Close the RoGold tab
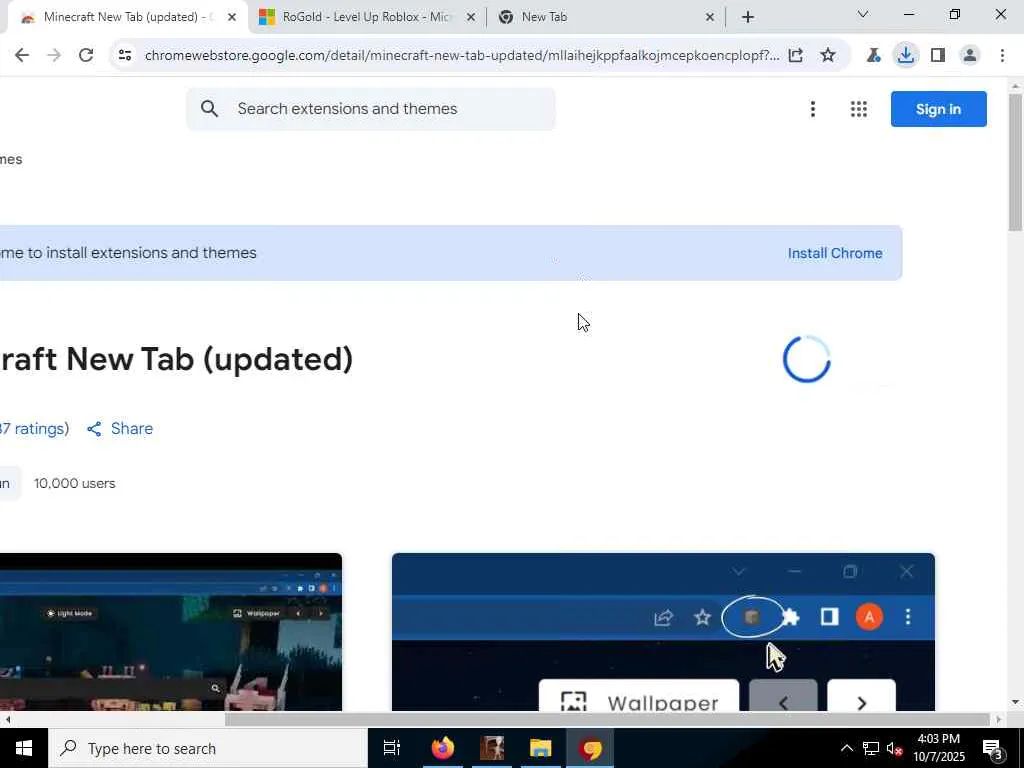 tap(470, 17)
